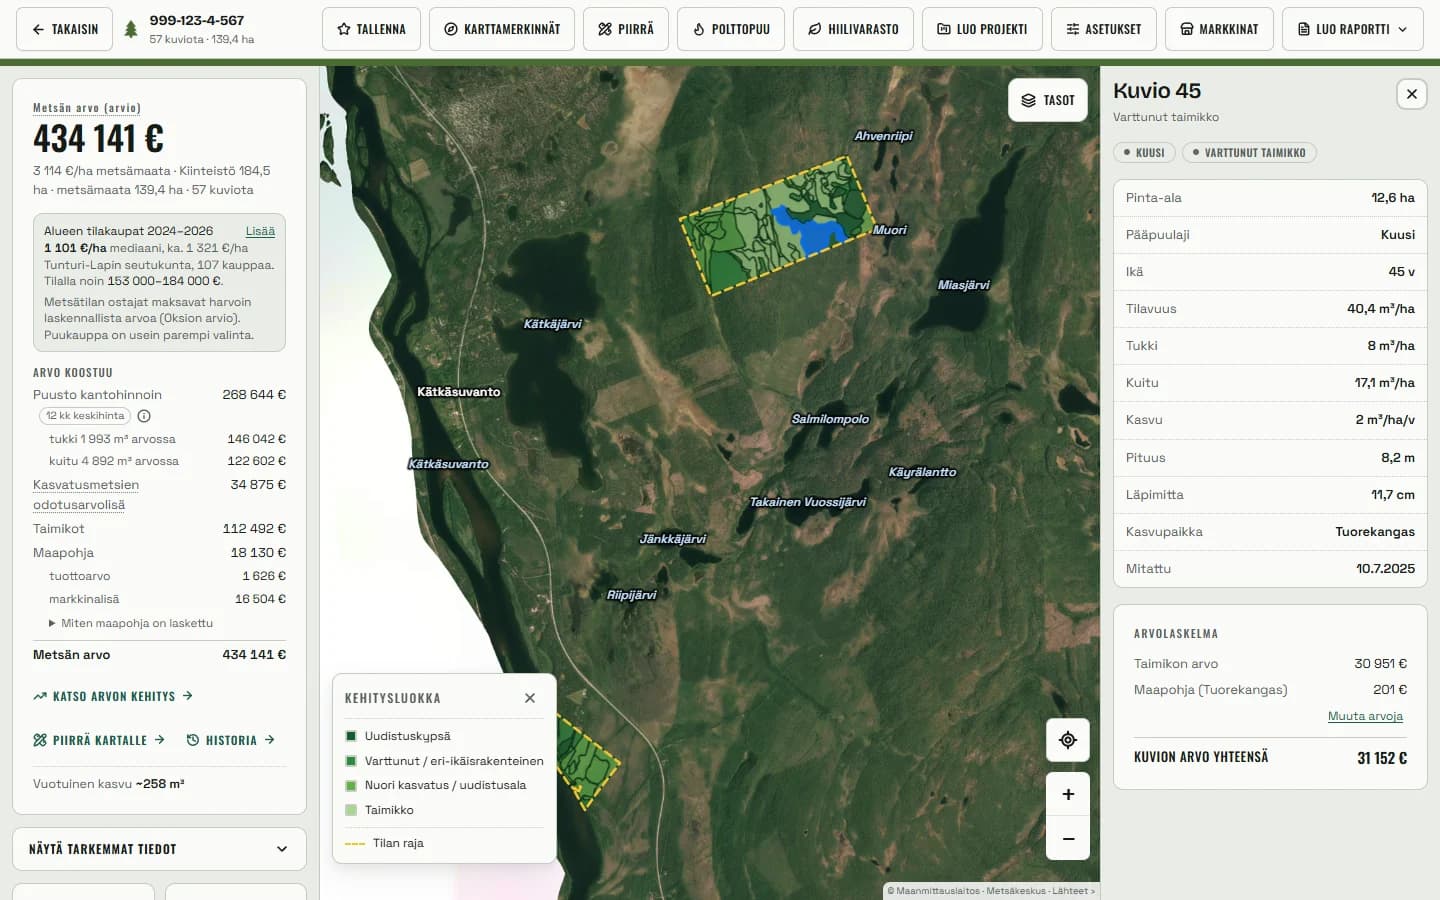Click the Muuta arvoja link
1440x900 pixels.
[x=1365, y=716]
